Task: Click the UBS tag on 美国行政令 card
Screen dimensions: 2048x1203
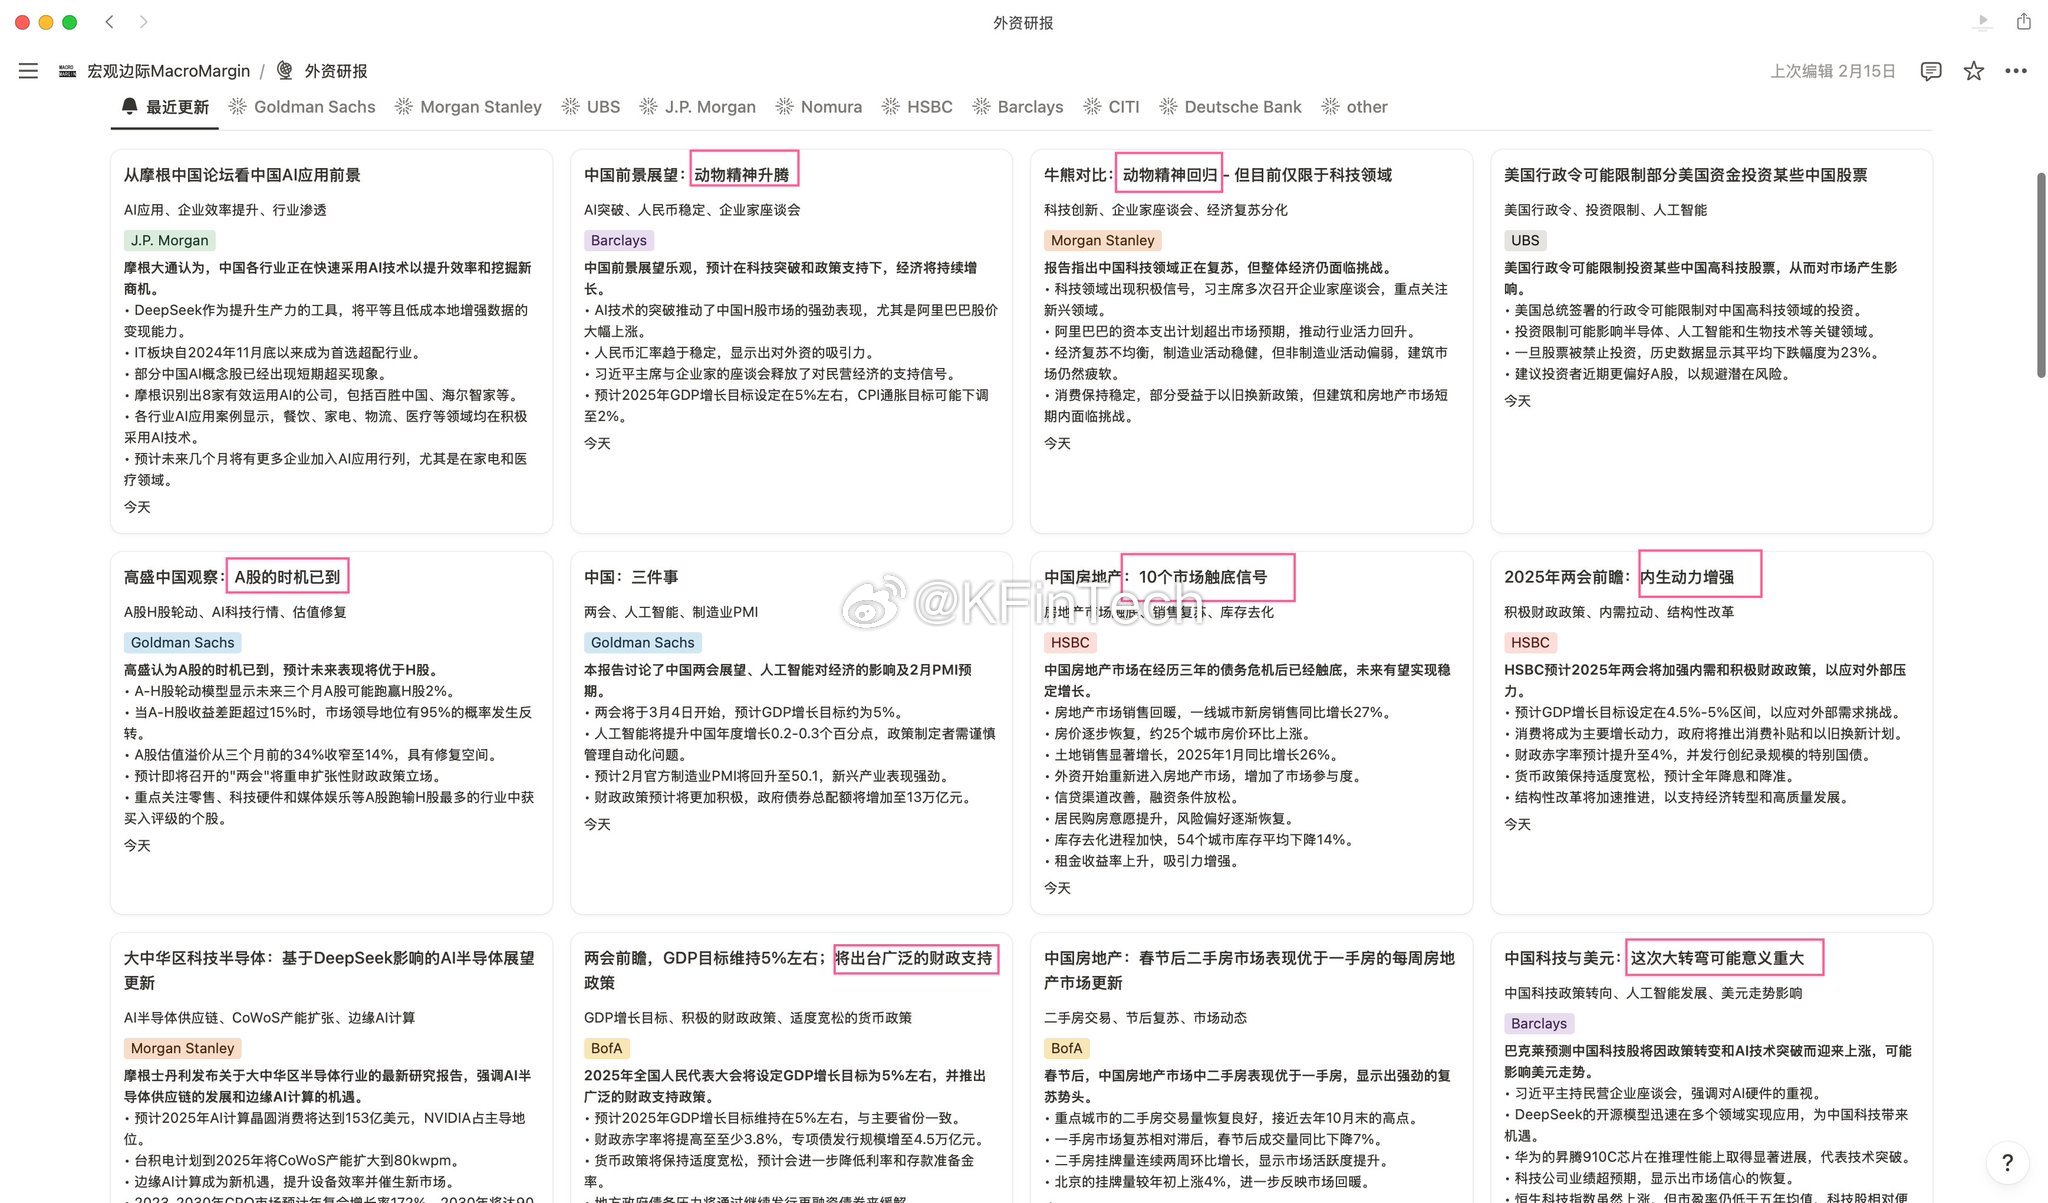Action: [1525, 241]
